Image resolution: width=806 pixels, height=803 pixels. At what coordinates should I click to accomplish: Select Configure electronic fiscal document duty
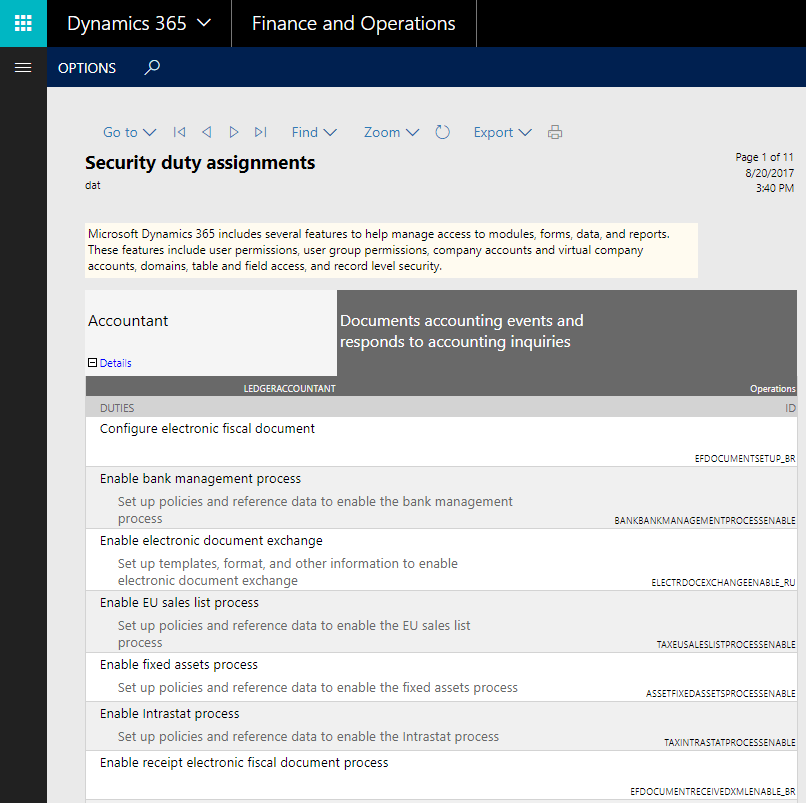tap(207, 429)
